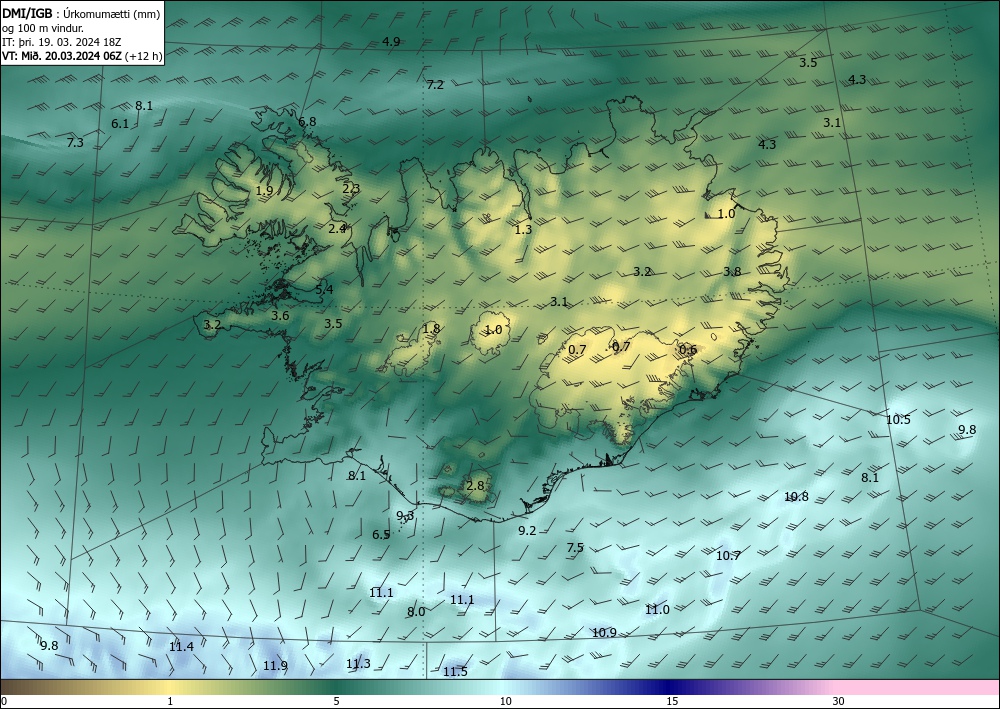Image resolution: width=1000 pixels, height=709 pixels.
Task: Select the 9.3 value on the south coast
Action: point(405,515)
